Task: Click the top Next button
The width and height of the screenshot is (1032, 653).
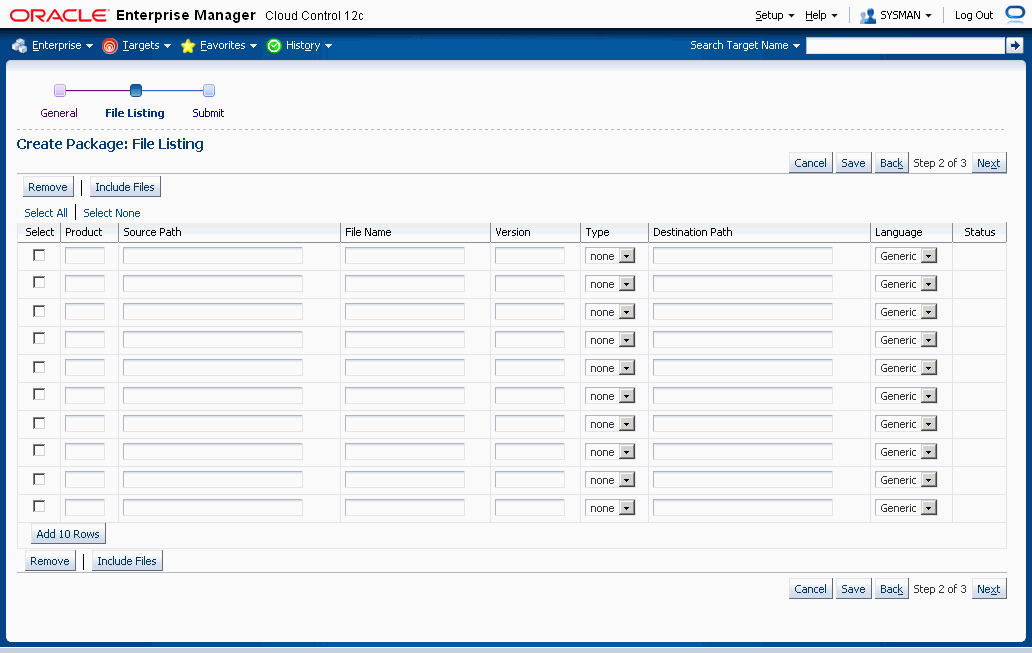Action: coord(989,163)
